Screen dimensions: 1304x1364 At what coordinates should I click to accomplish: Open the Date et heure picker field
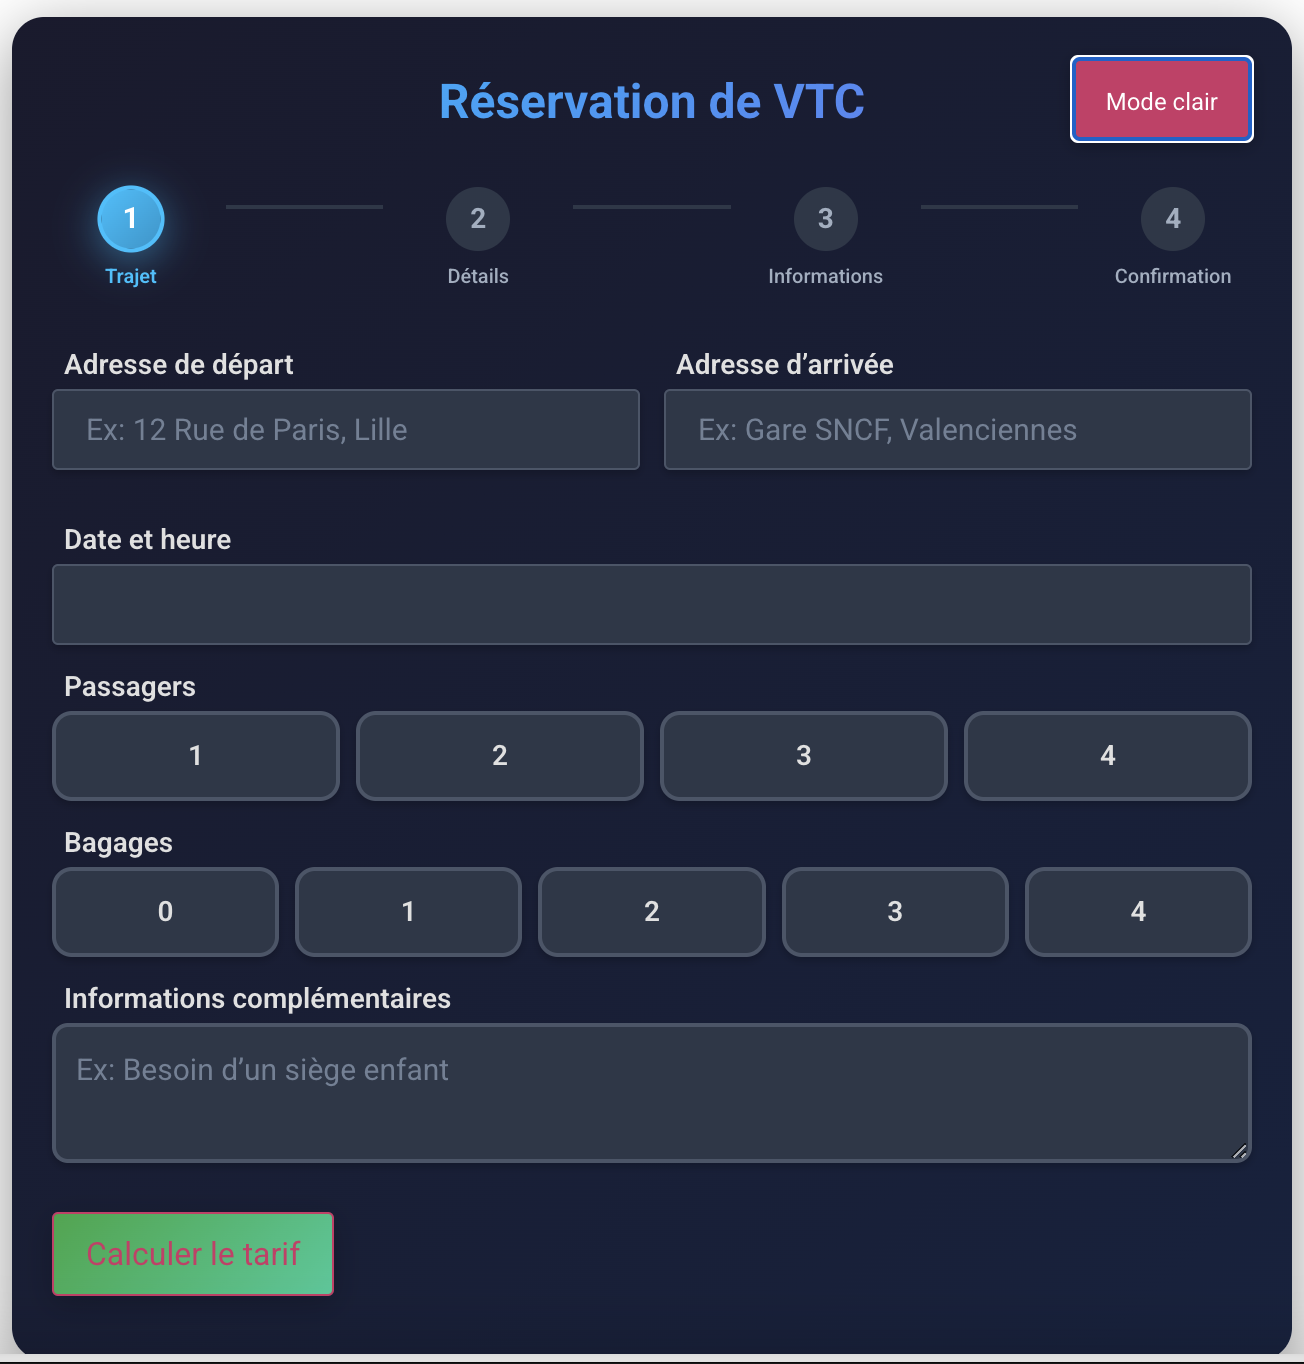652,605
